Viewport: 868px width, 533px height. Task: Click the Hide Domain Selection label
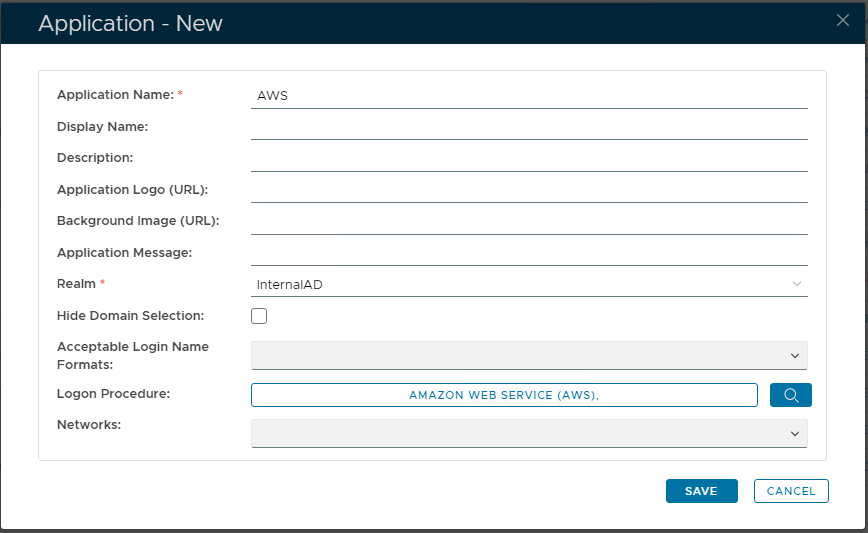click(130, 315)
